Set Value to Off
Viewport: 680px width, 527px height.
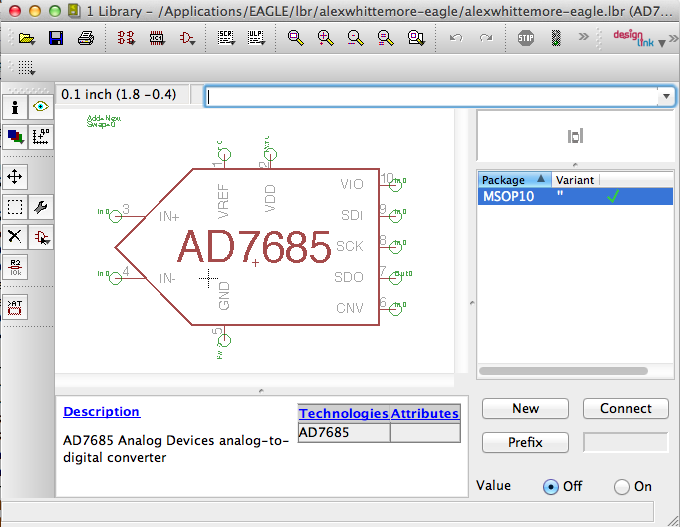(x=551, y=487)
